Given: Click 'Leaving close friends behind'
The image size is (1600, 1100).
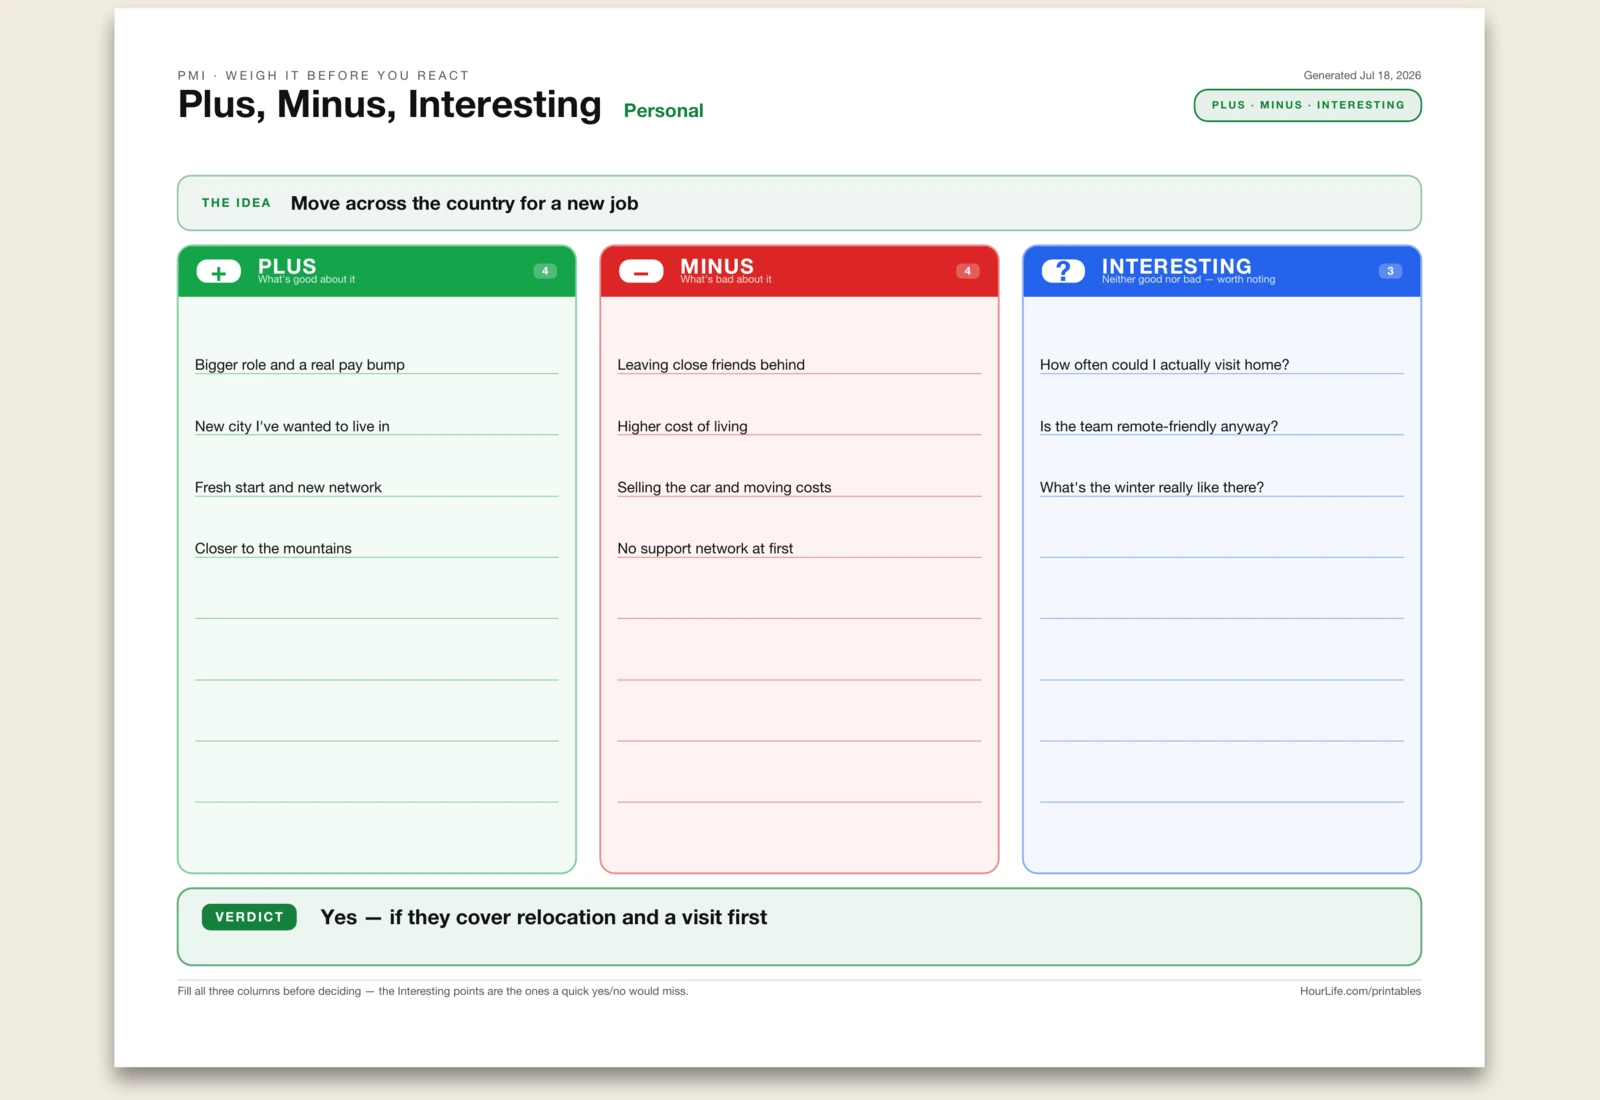Looking at the screenshot, I should tap(711, 365).
